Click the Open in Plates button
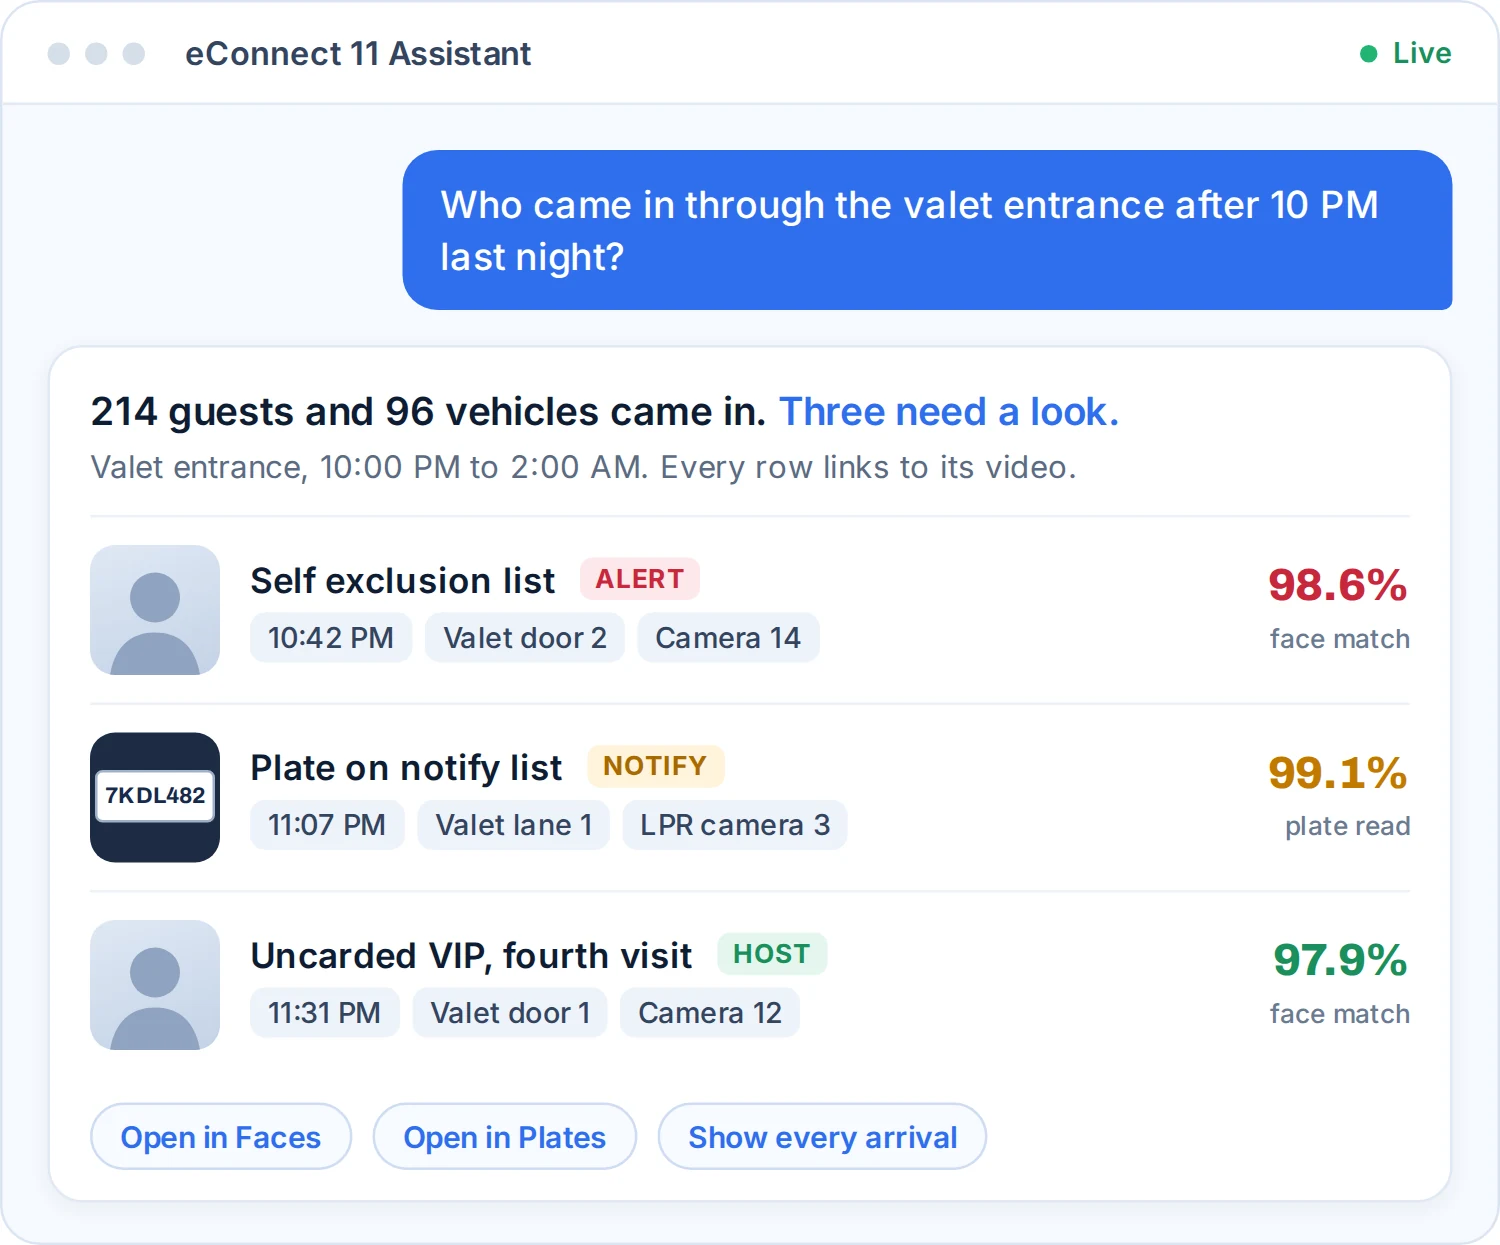 (x=505, y=1137)
